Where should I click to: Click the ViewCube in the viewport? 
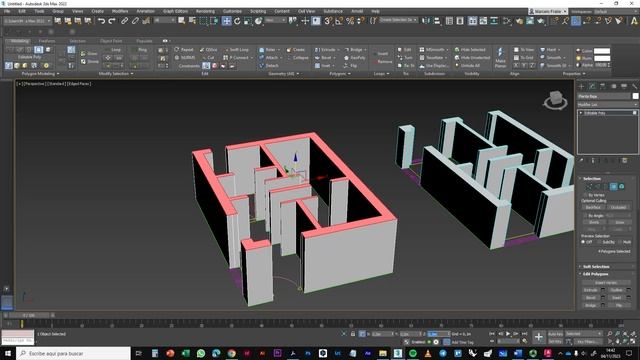(x=555, y=100)
